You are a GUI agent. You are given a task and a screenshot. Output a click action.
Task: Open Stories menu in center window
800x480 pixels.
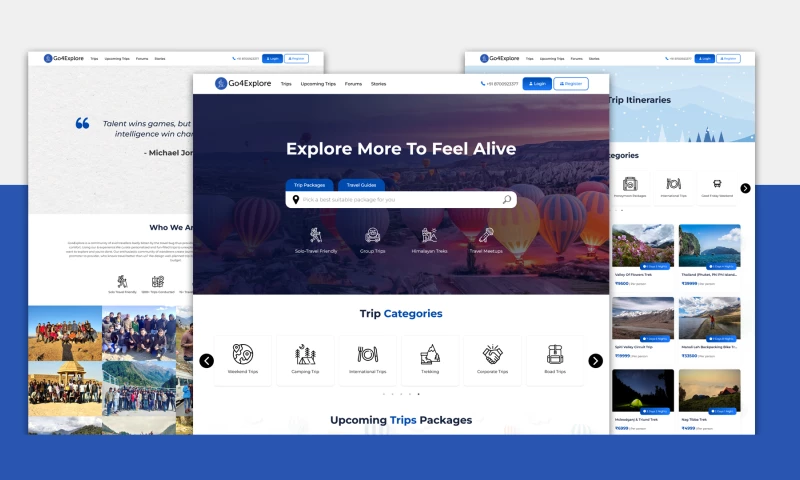coord(379,84)
